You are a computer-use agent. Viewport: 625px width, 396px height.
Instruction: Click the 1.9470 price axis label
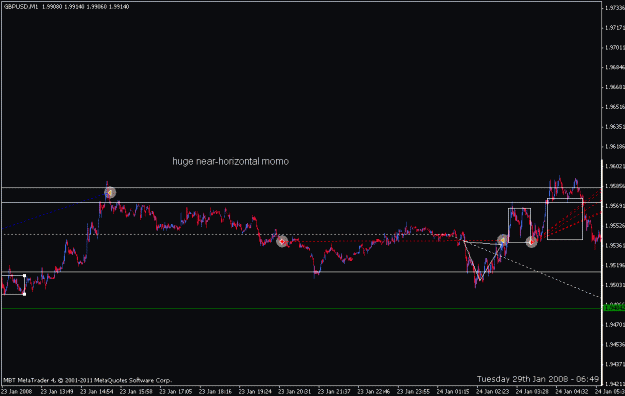[615, 325]
